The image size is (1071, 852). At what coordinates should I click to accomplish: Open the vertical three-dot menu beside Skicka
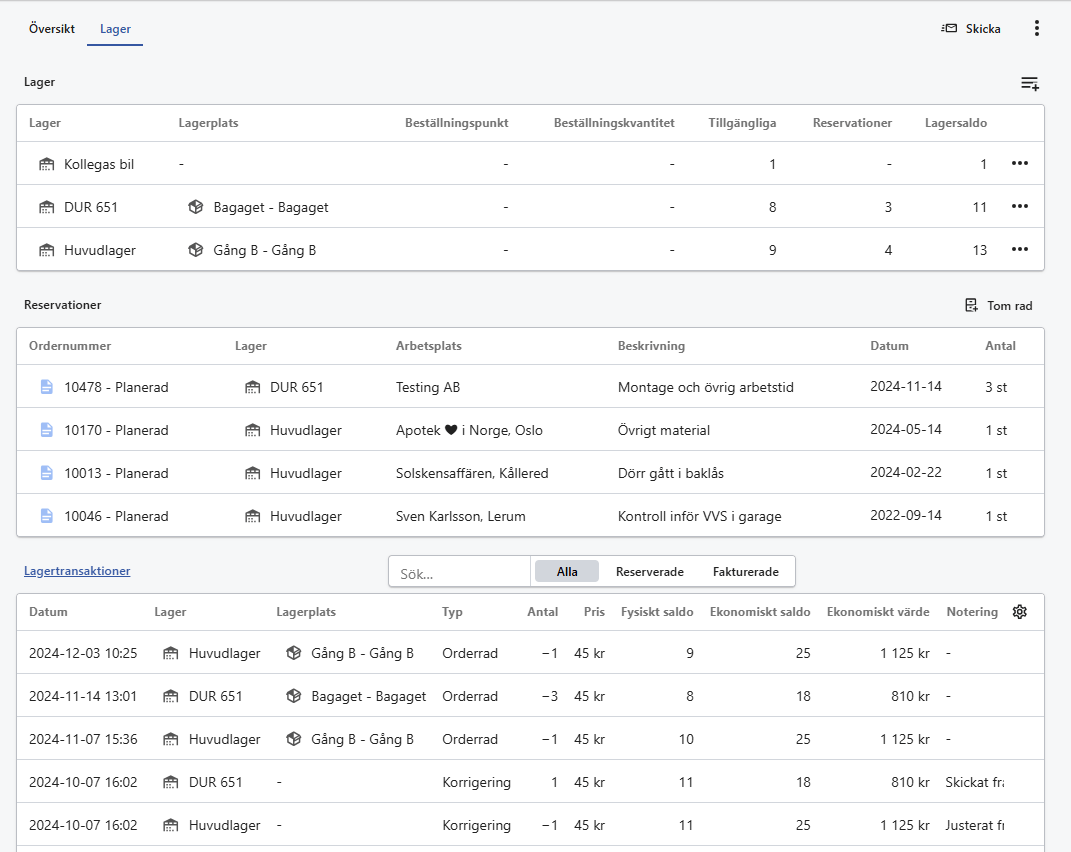click(x=1036, y=29)
